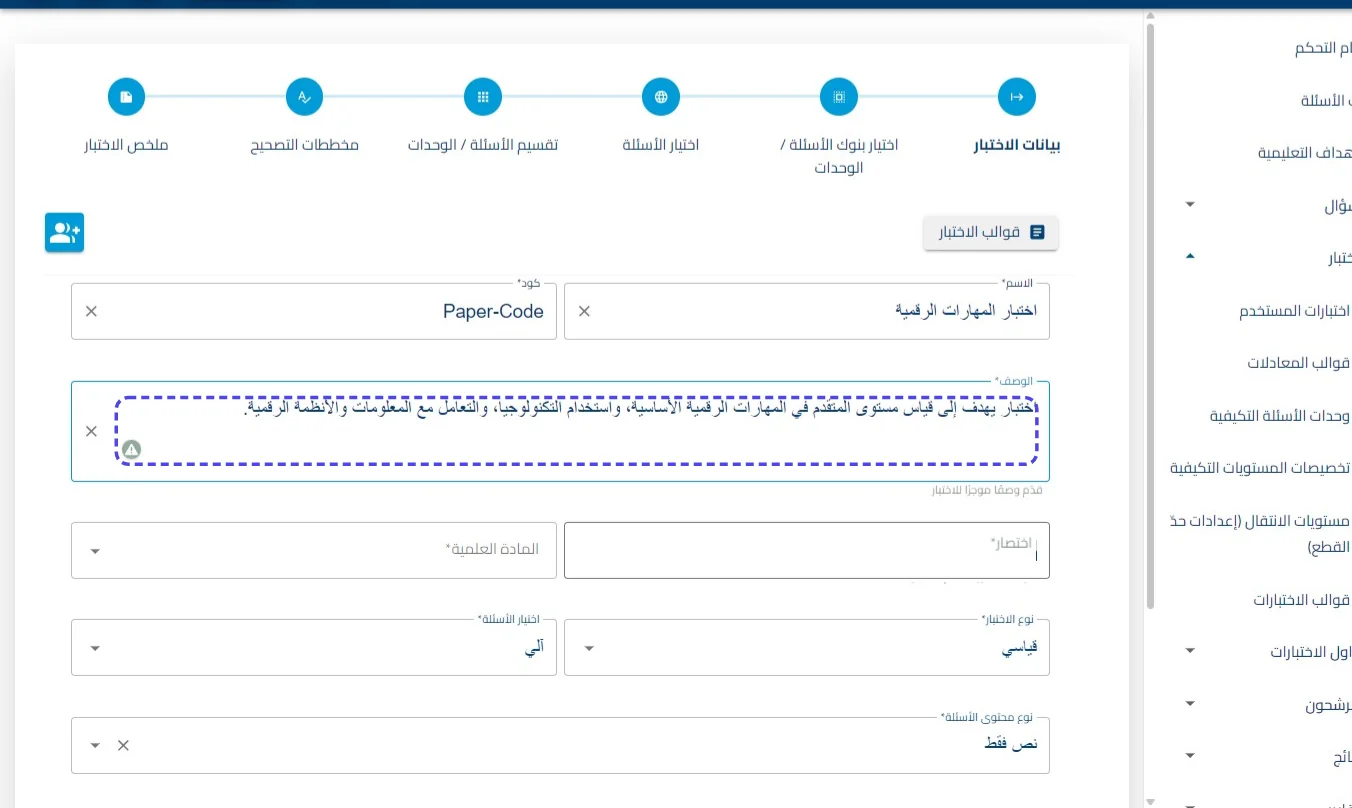Open مستويات الانتقال sidebar item

tap(1261, 534)
